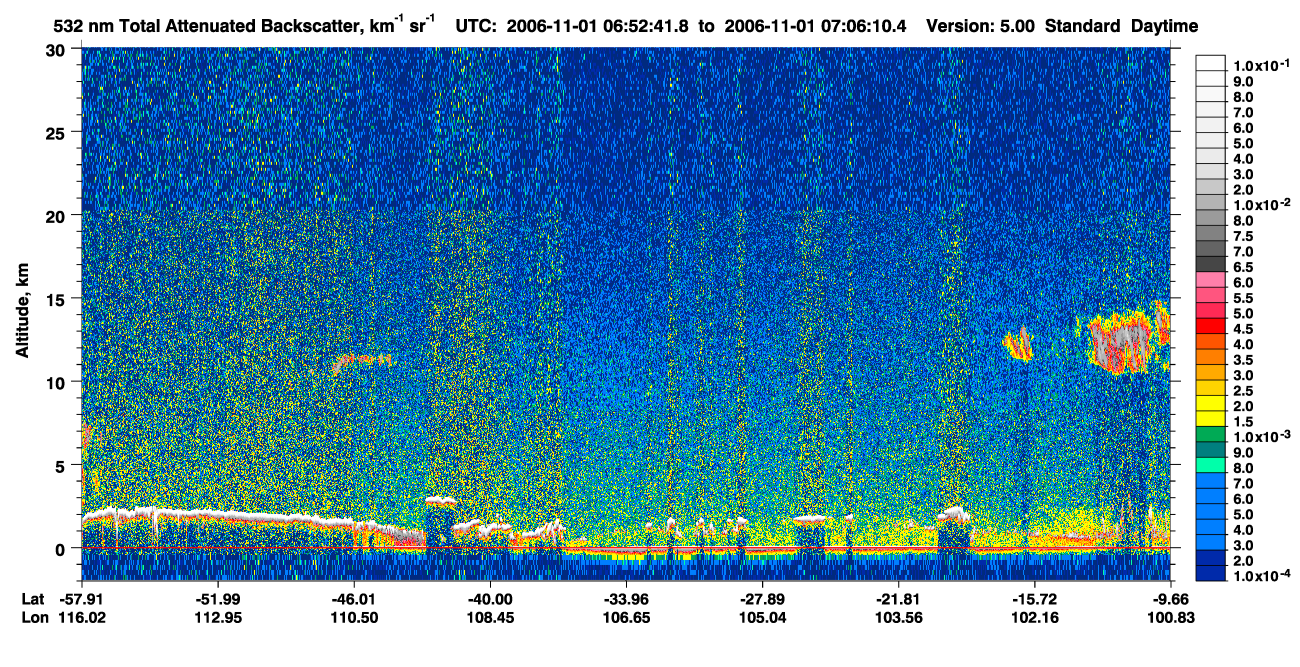Click latitude value -46.01

pyautogui.click(x=354, y=599)
